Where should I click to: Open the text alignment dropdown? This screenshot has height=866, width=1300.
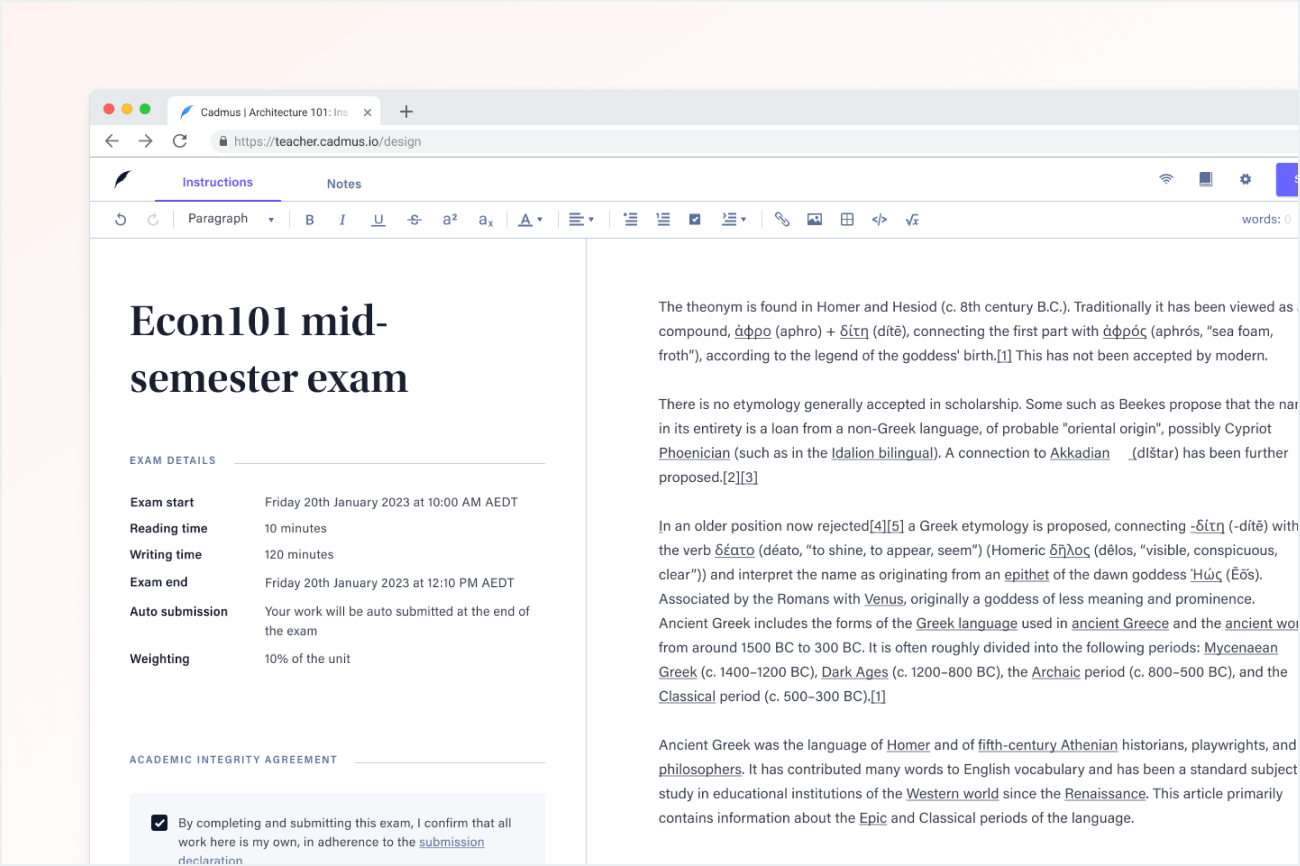[x=581, y=220]
